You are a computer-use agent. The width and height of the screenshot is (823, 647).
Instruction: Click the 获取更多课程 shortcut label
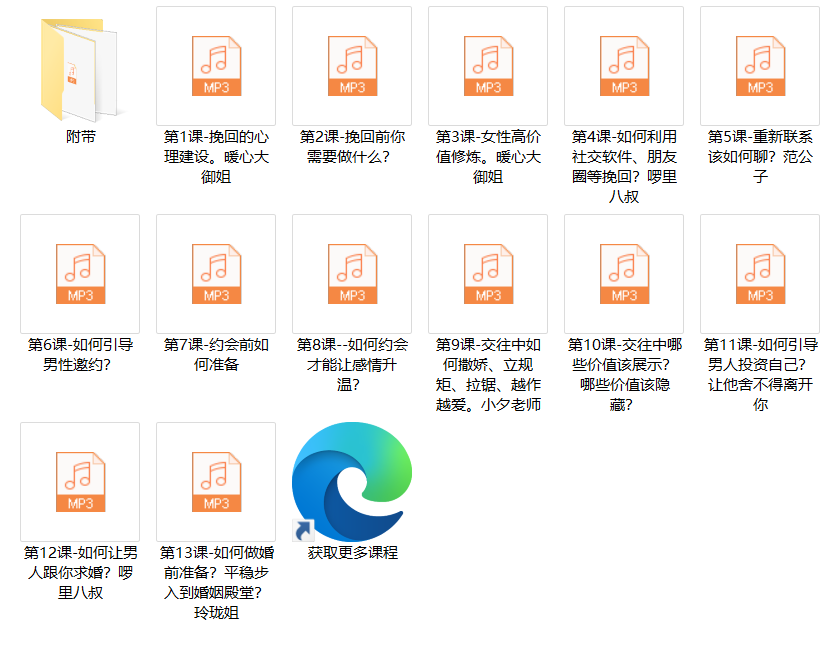pos(352,553)
